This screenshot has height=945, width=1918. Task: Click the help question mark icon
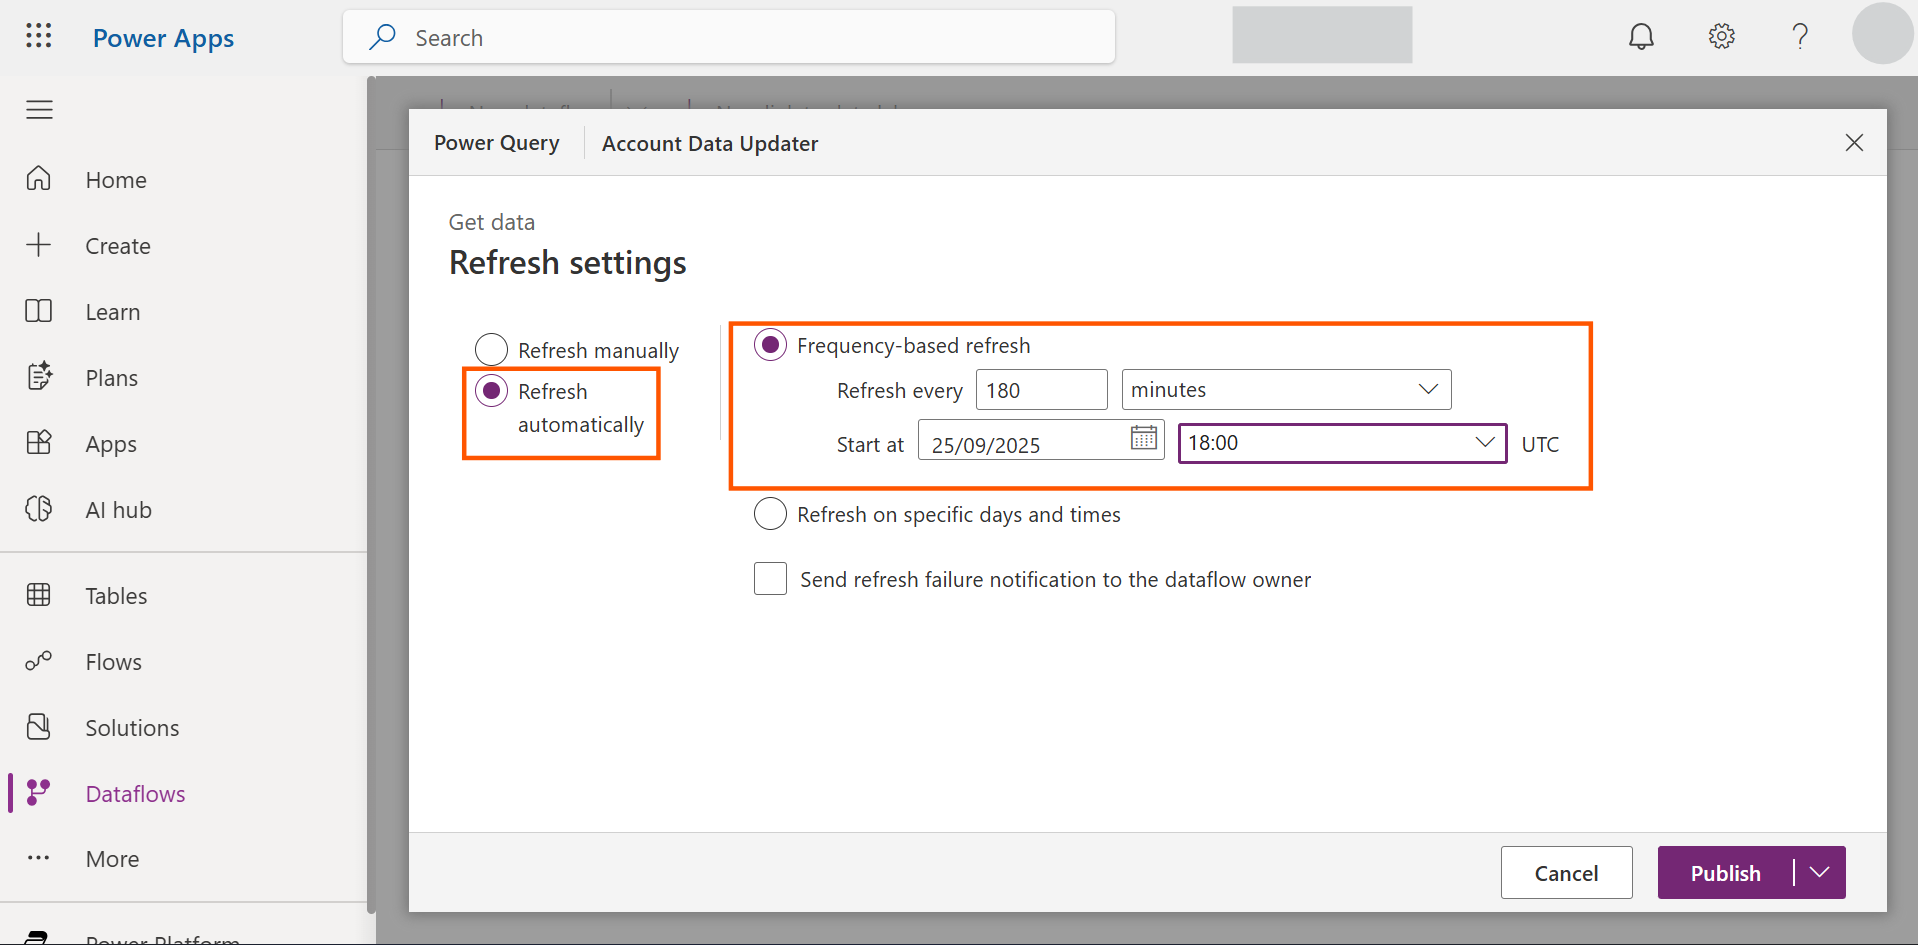click(1800, 37)
